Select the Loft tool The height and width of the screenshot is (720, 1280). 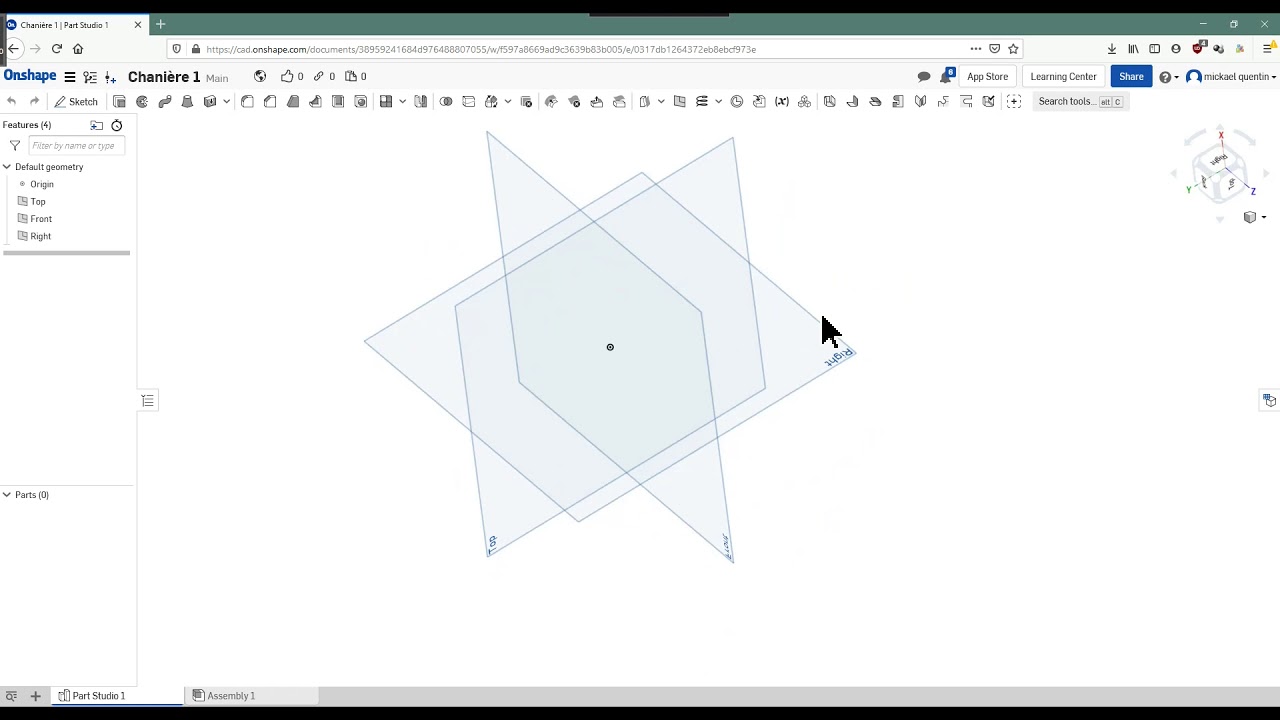[187, 101]
